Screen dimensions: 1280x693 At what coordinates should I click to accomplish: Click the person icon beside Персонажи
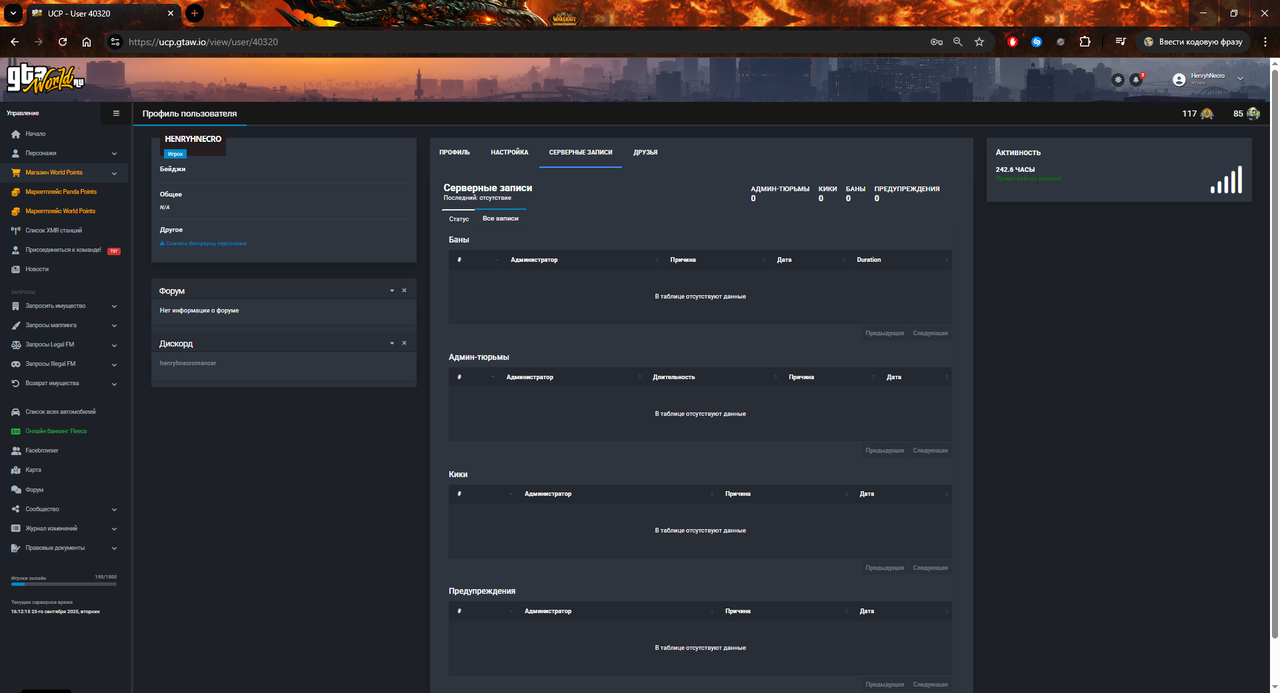click(x=15, y=153)
